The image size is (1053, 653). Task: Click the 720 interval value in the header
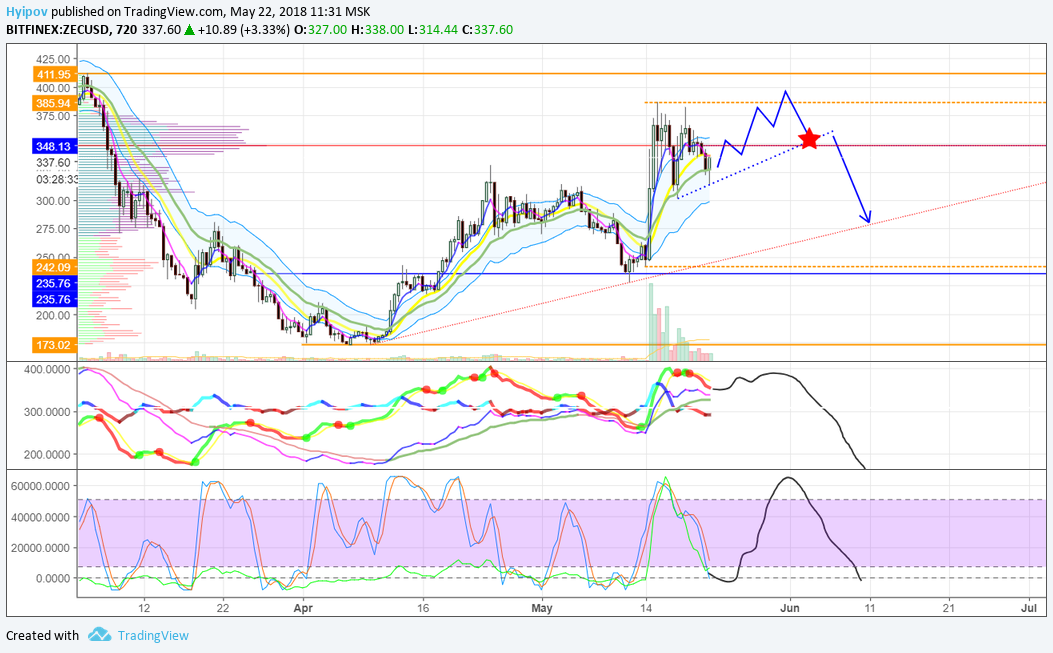click(126, 30)
